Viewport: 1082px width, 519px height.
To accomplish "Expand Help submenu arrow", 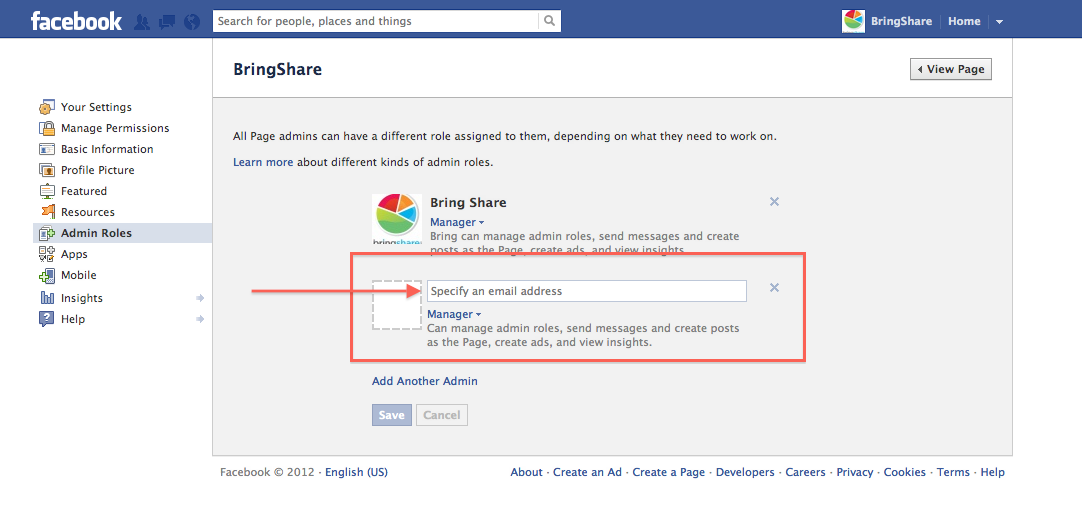I will coord(200,319).
